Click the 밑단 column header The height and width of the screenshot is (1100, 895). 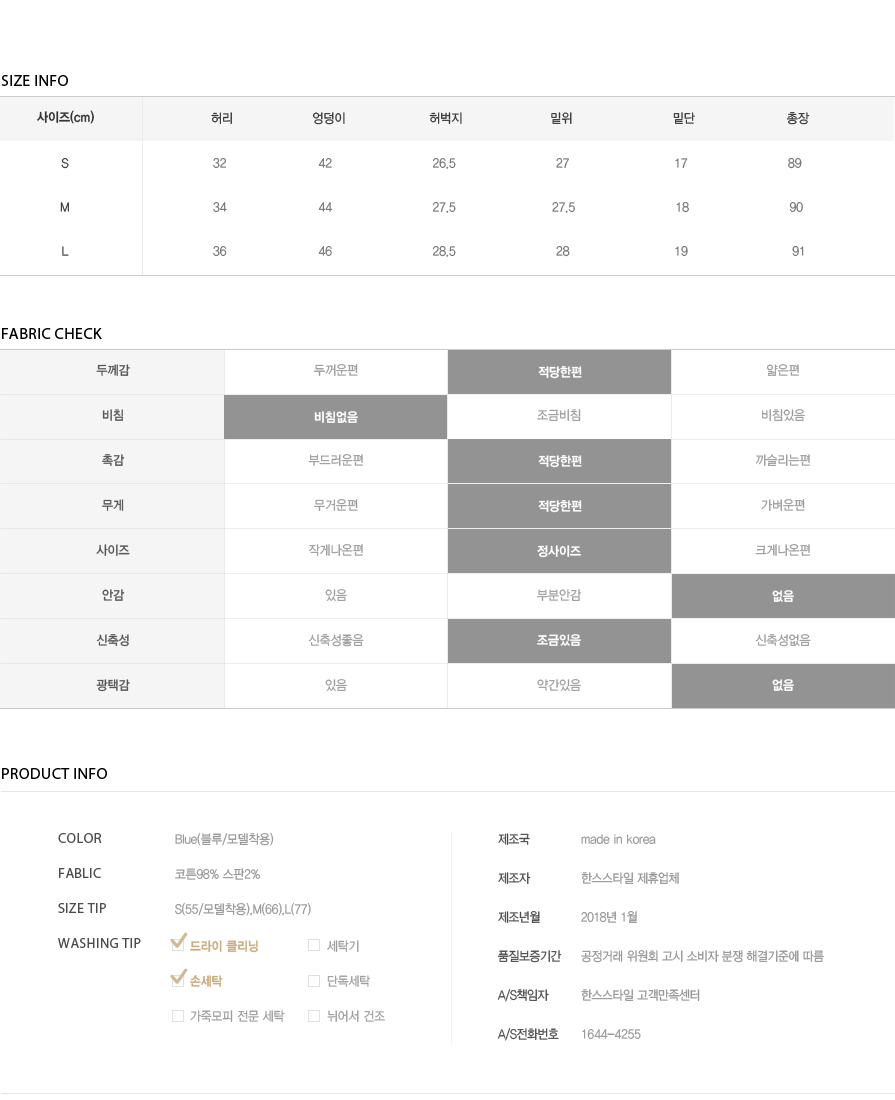[683, 119]
